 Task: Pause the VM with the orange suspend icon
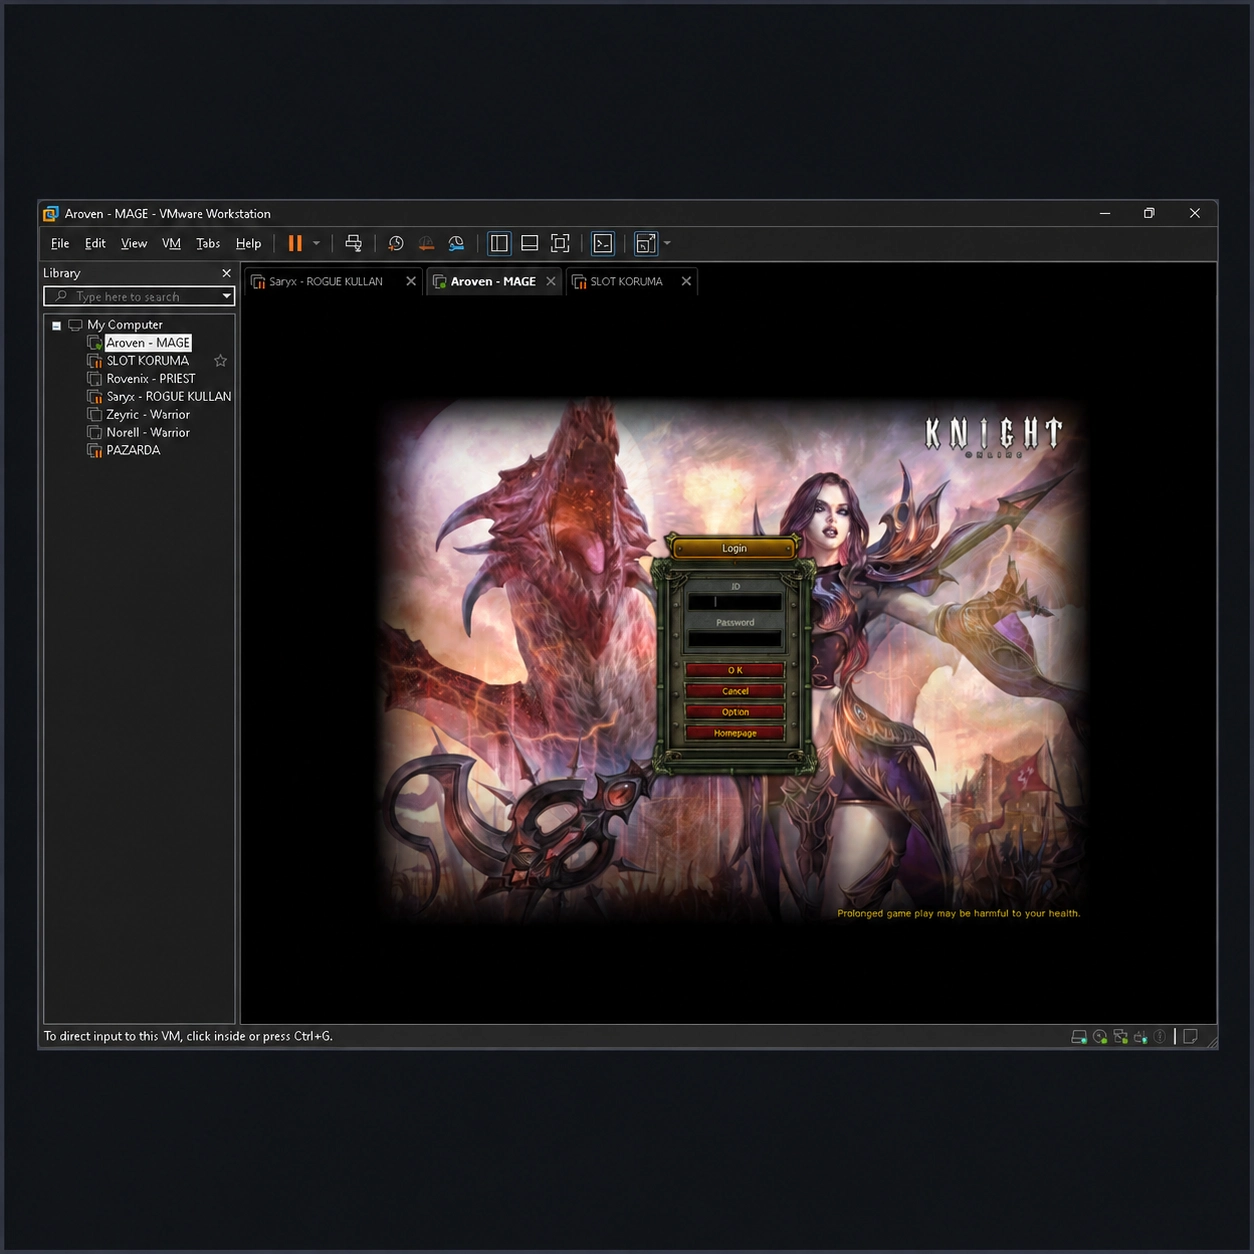coord(295,243)
